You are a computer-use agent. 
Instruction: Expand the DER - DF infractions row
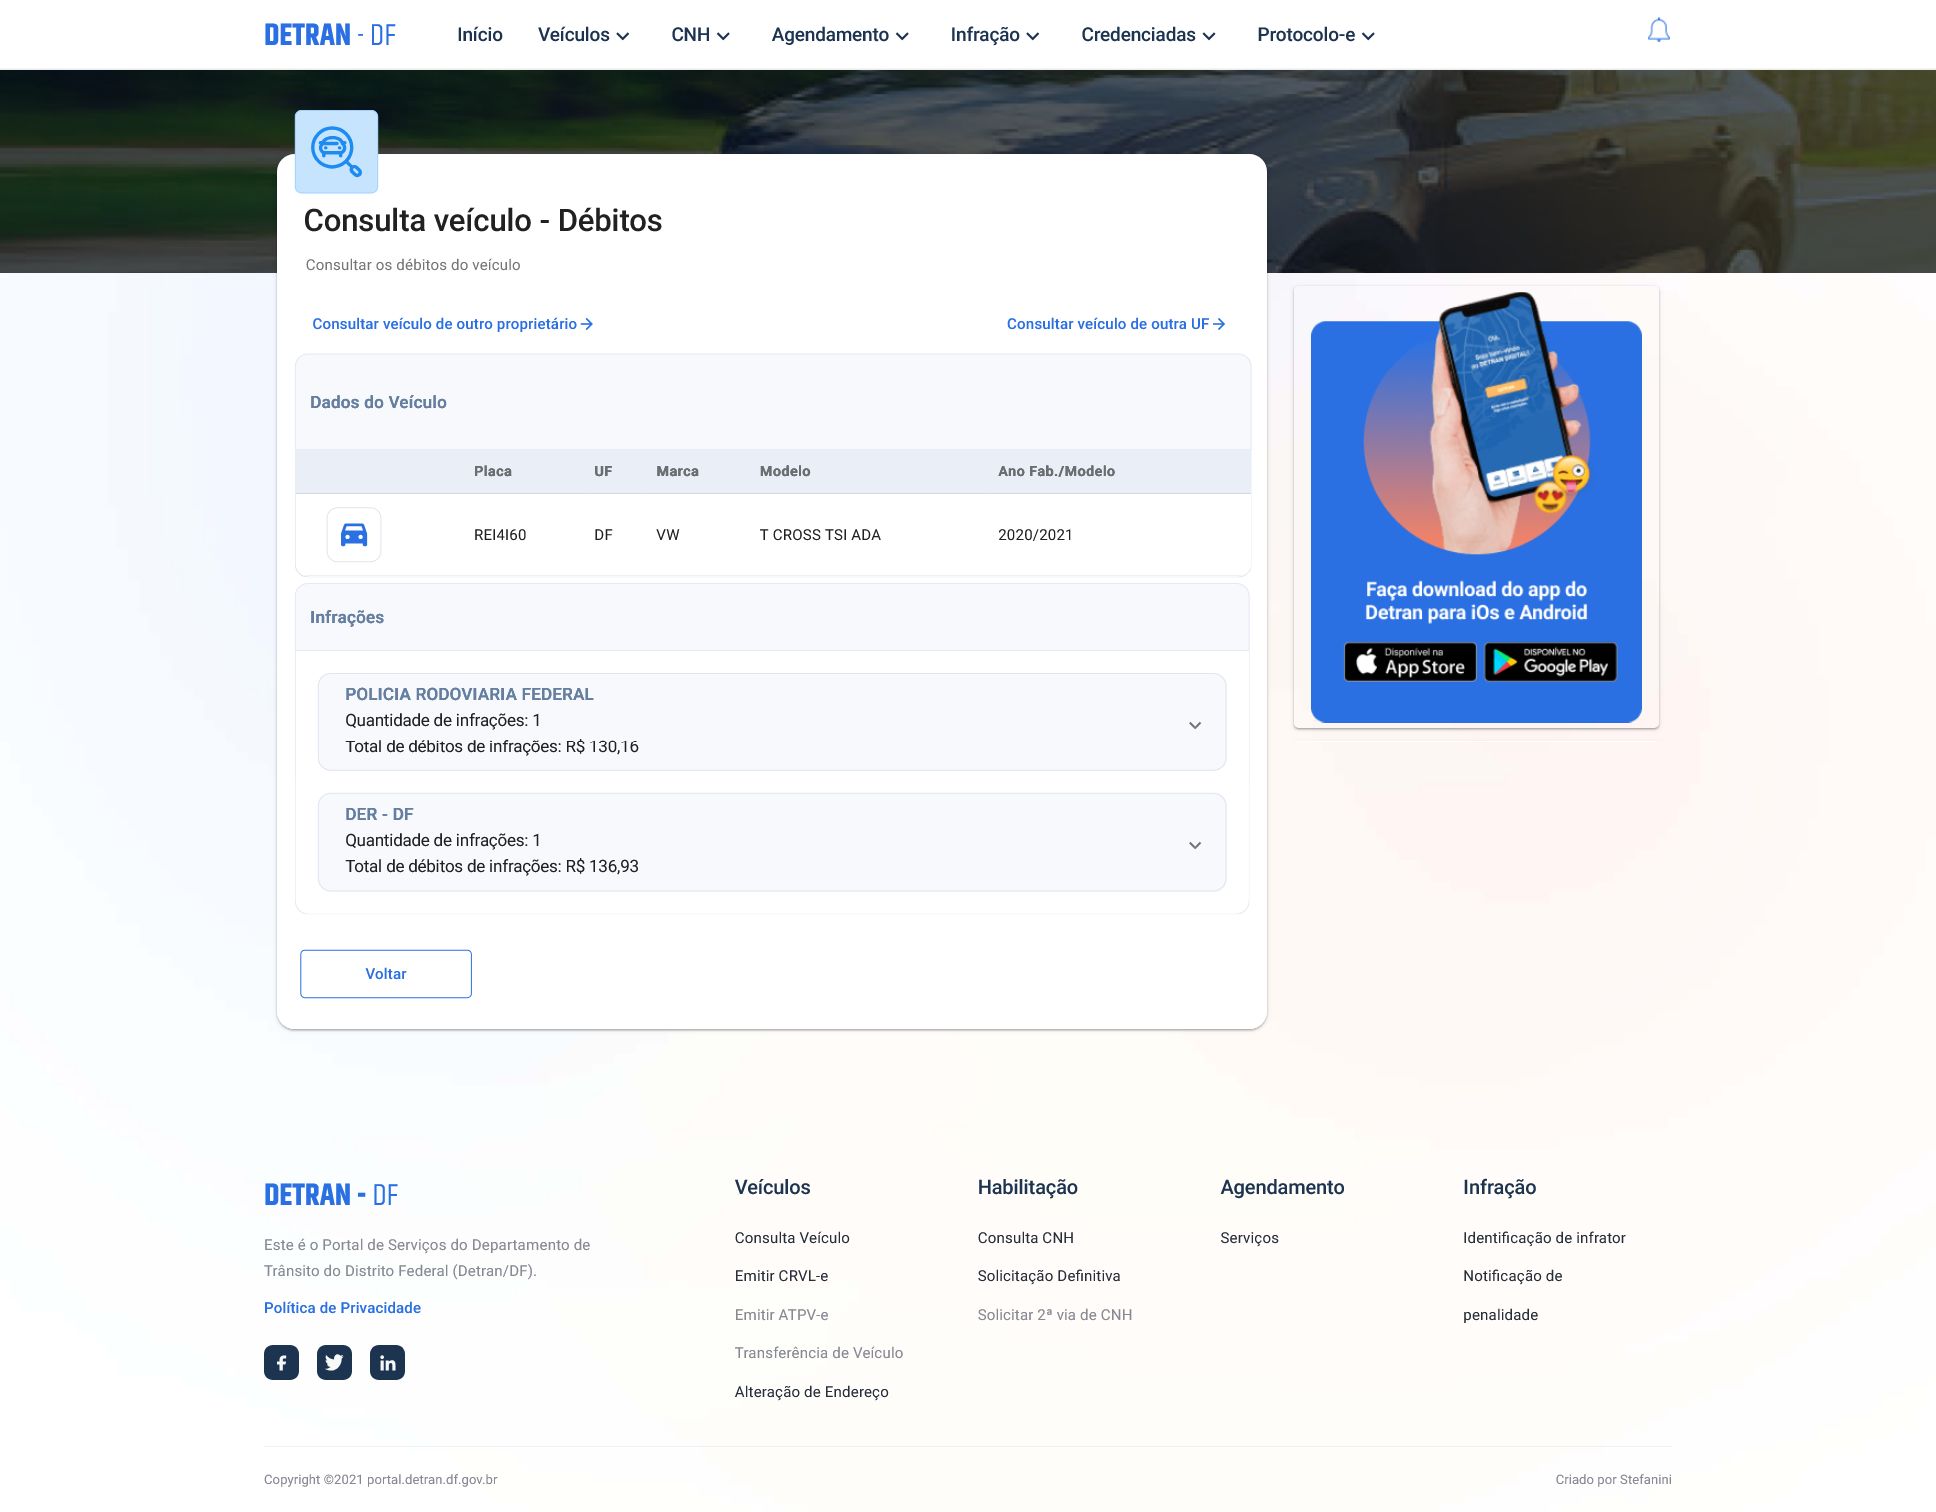[1194, 845]
